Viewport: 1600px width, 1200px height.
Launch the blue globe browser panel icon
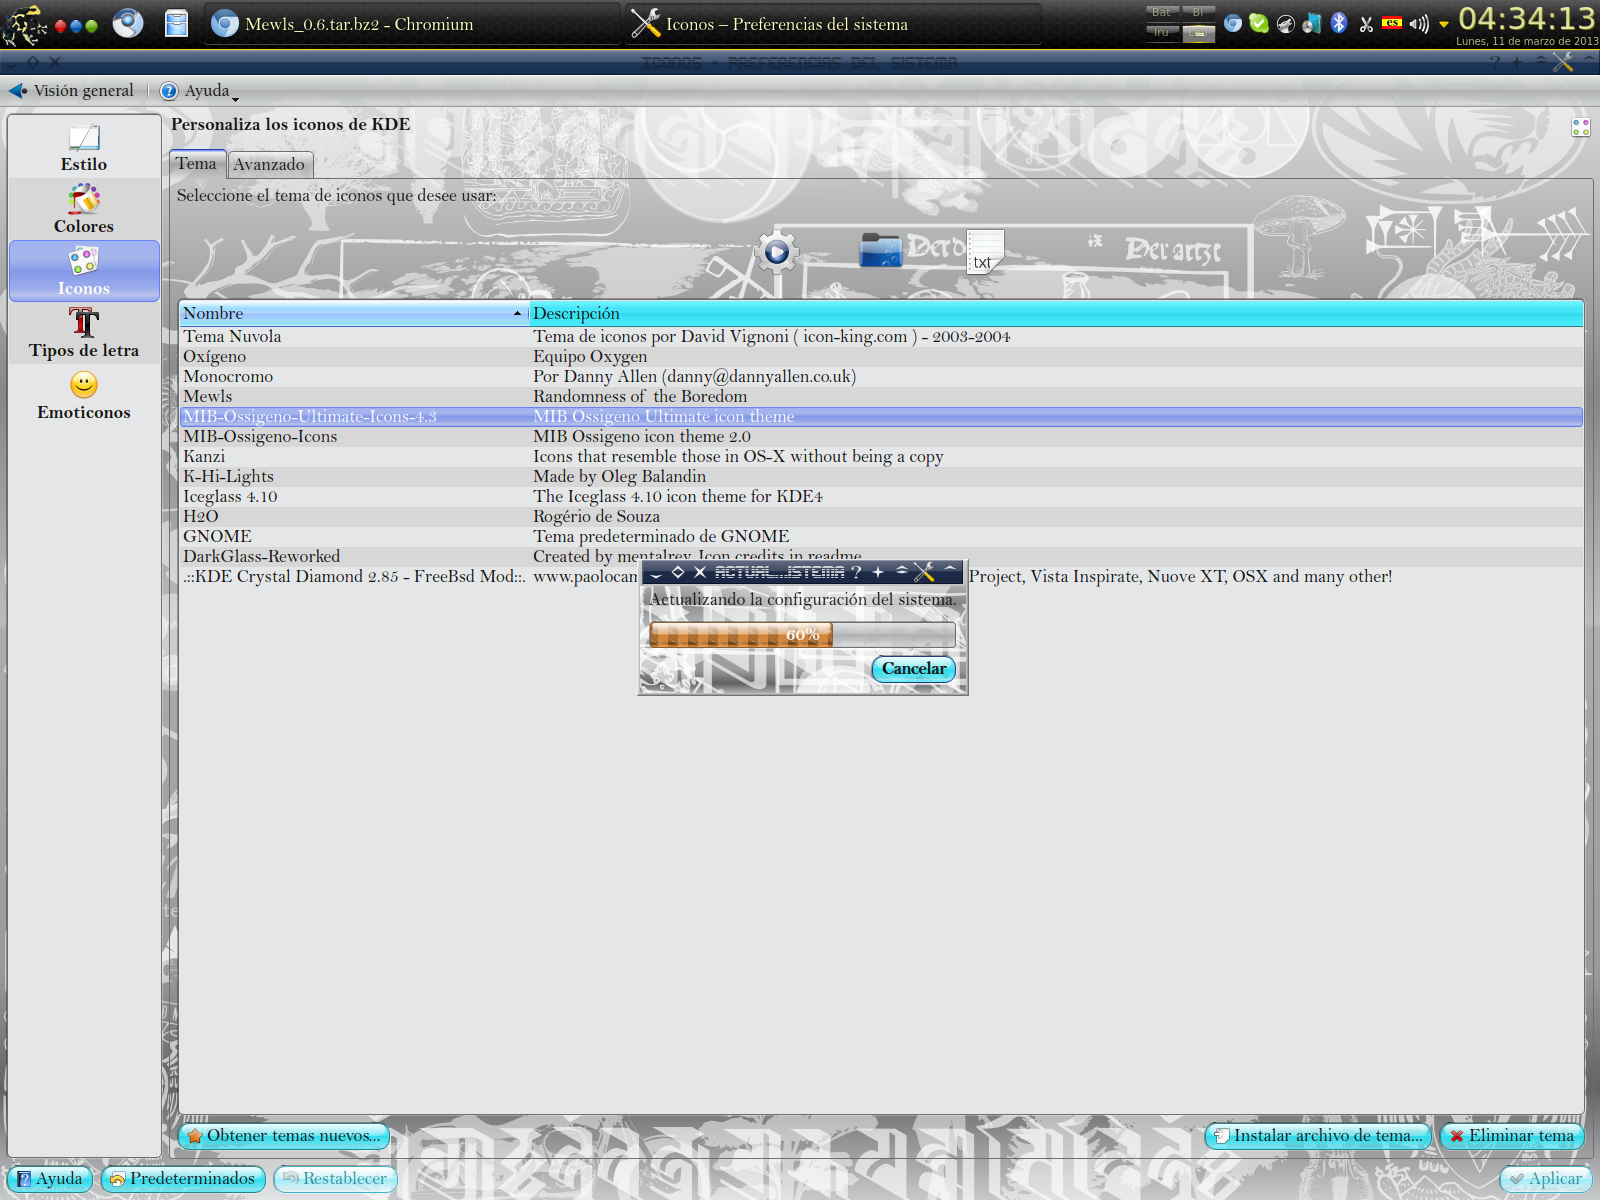coord(127,23)
